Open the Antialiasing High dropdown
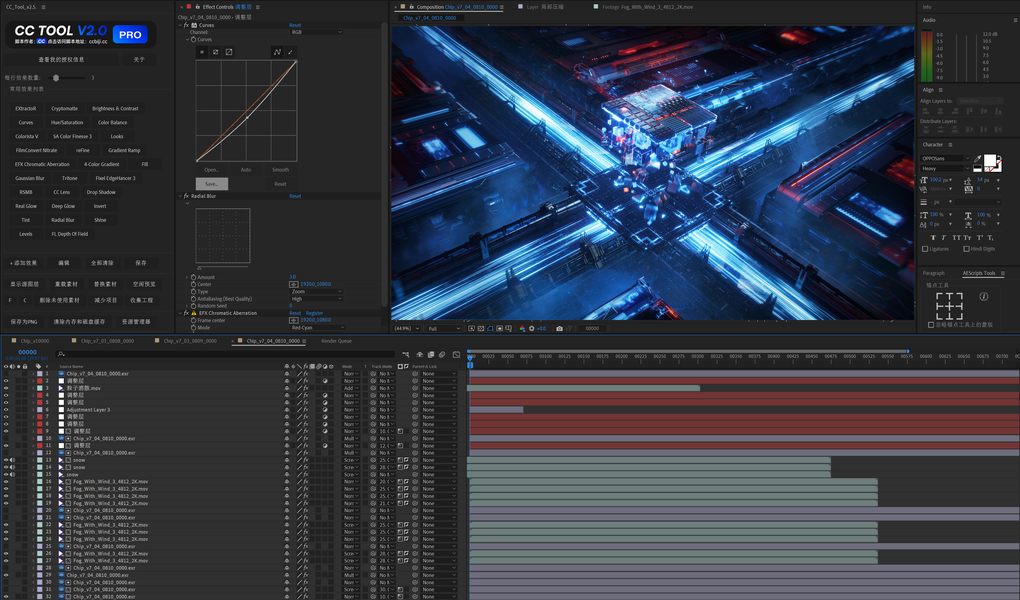This screenshot has height=600, width=1020. tap(315, 299)
